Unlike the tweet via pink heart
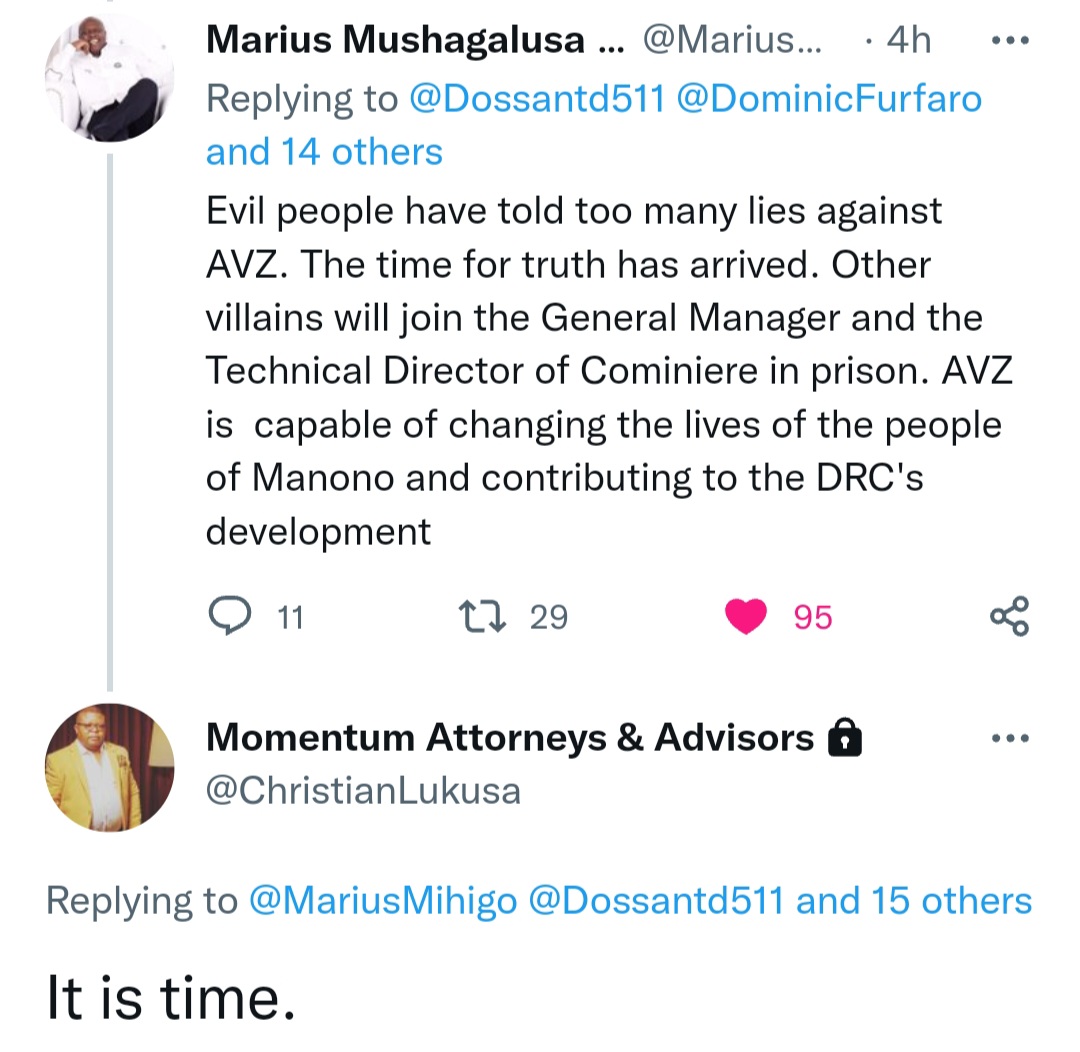The height and width of the screenshot is (1052, 1080). click(x=746, y=616)
